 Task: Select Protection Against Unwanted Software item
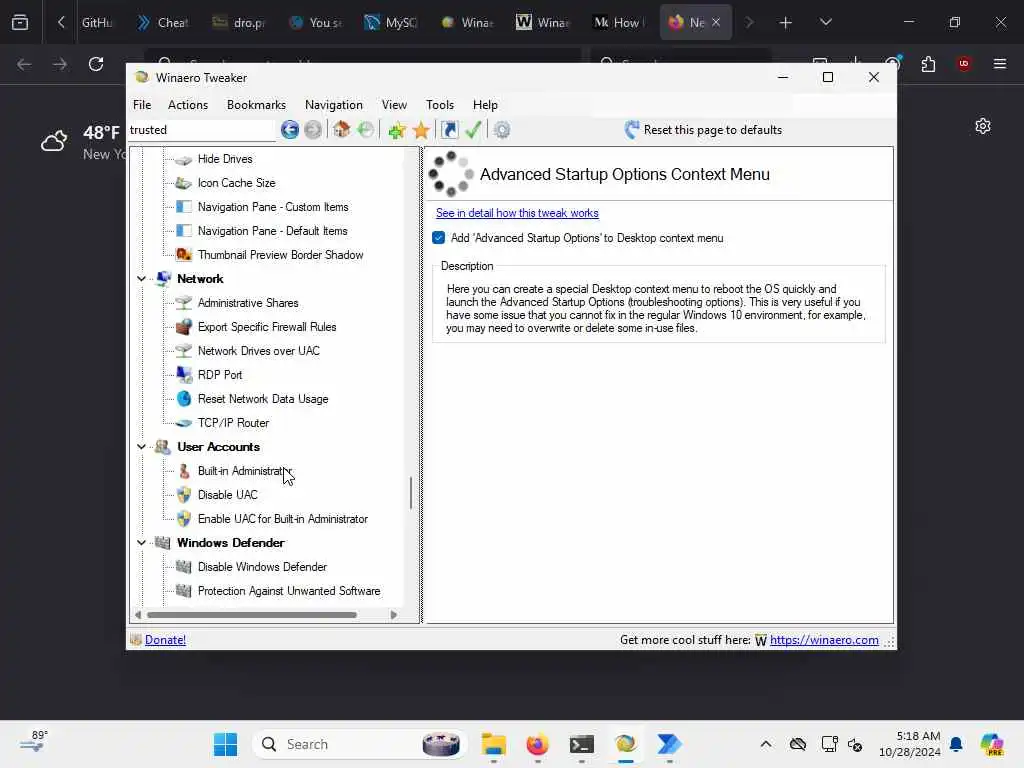tap(289, 591)
